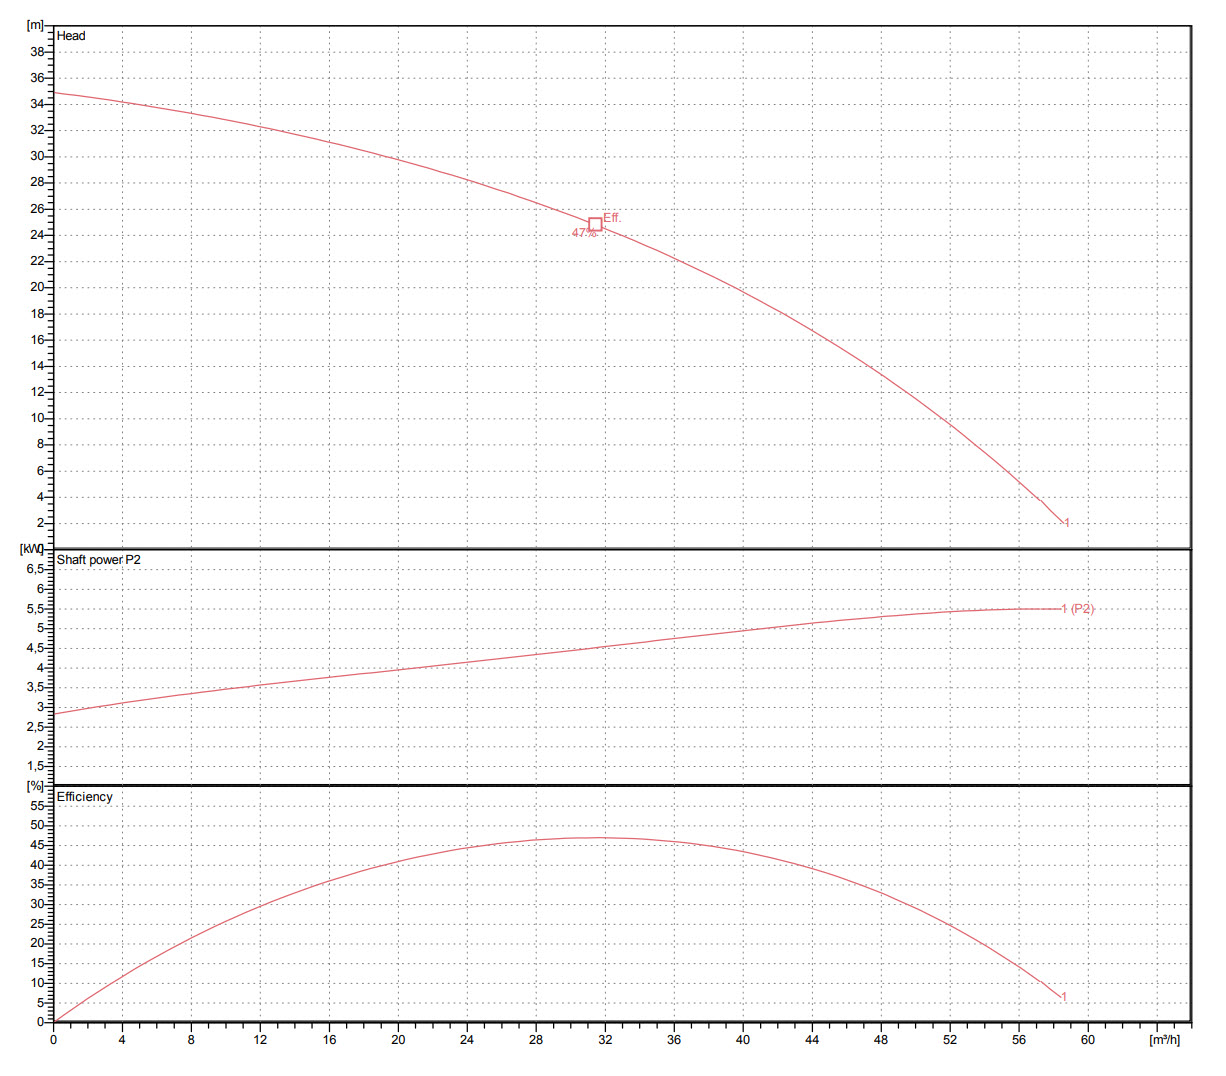Click the '1' label ending the efficiency curve
The width and height of the screenshot is (1226, 1076).
1064,997
